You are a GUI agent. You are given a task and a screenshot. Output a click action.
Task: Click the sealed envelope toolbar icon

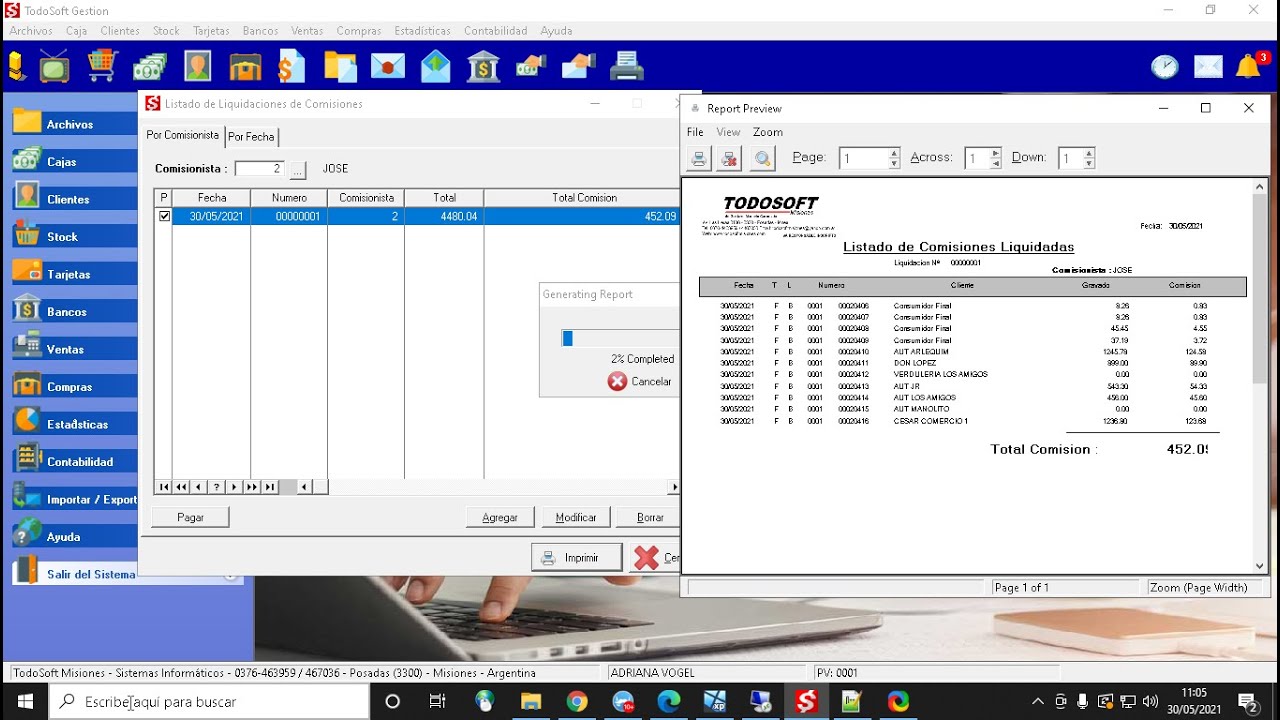point(387,67)
